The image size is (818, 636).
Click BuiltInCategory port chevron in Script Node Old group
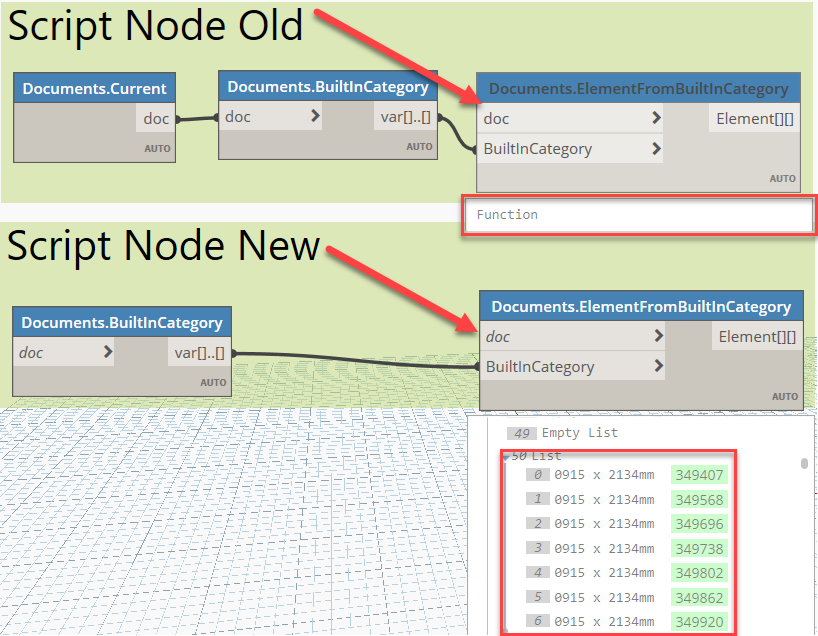655,149
